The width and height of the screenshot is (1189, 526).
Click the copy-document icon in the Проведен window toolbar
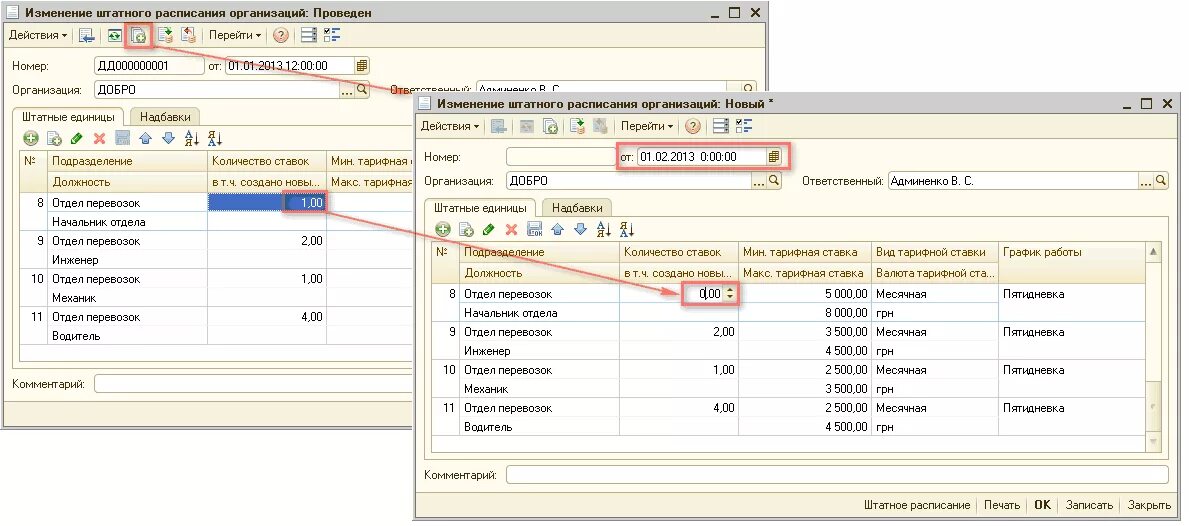[139, 36]
